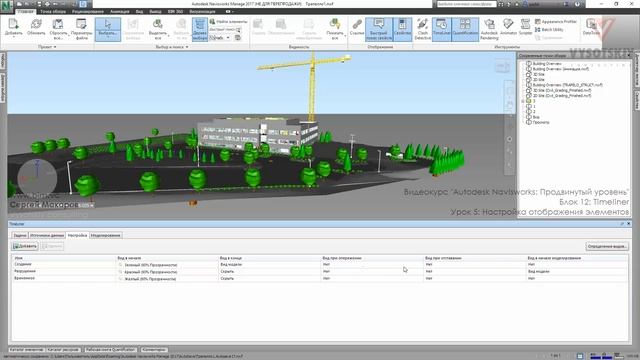Click the quick find search field in ribbon
The height and width of the screenshot is (360, 640).
(x=225, y=29)
